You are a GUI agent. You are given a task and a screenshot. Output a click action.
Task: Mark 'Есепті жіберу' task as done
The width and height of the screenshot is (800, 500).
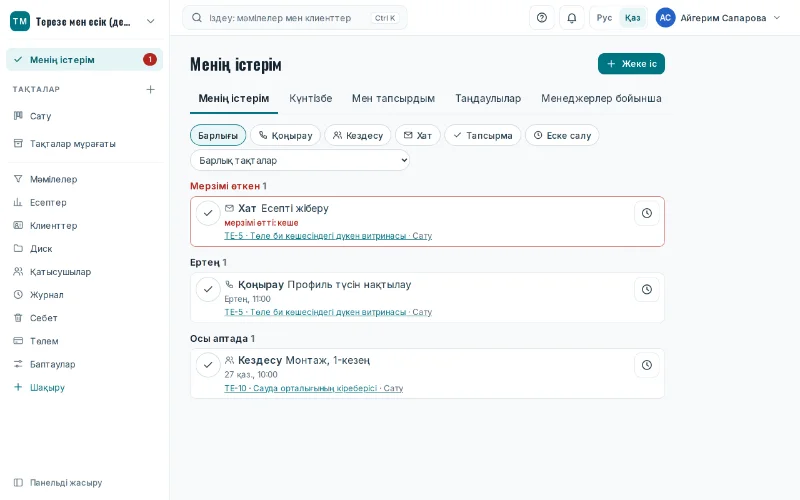click(208, 213)
